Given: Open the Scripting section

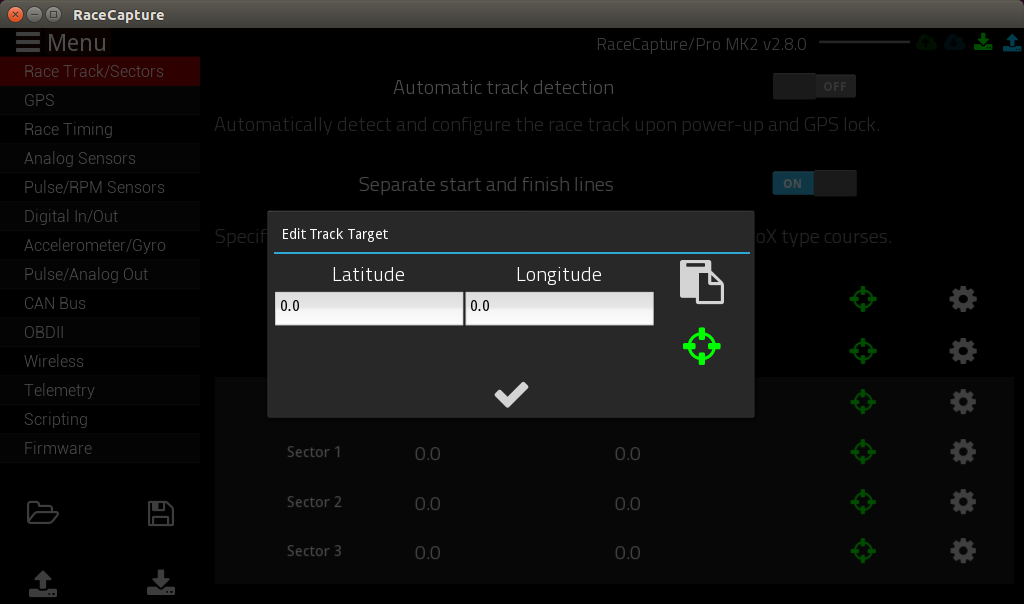Looking at the screenshot, I should 100,419.
